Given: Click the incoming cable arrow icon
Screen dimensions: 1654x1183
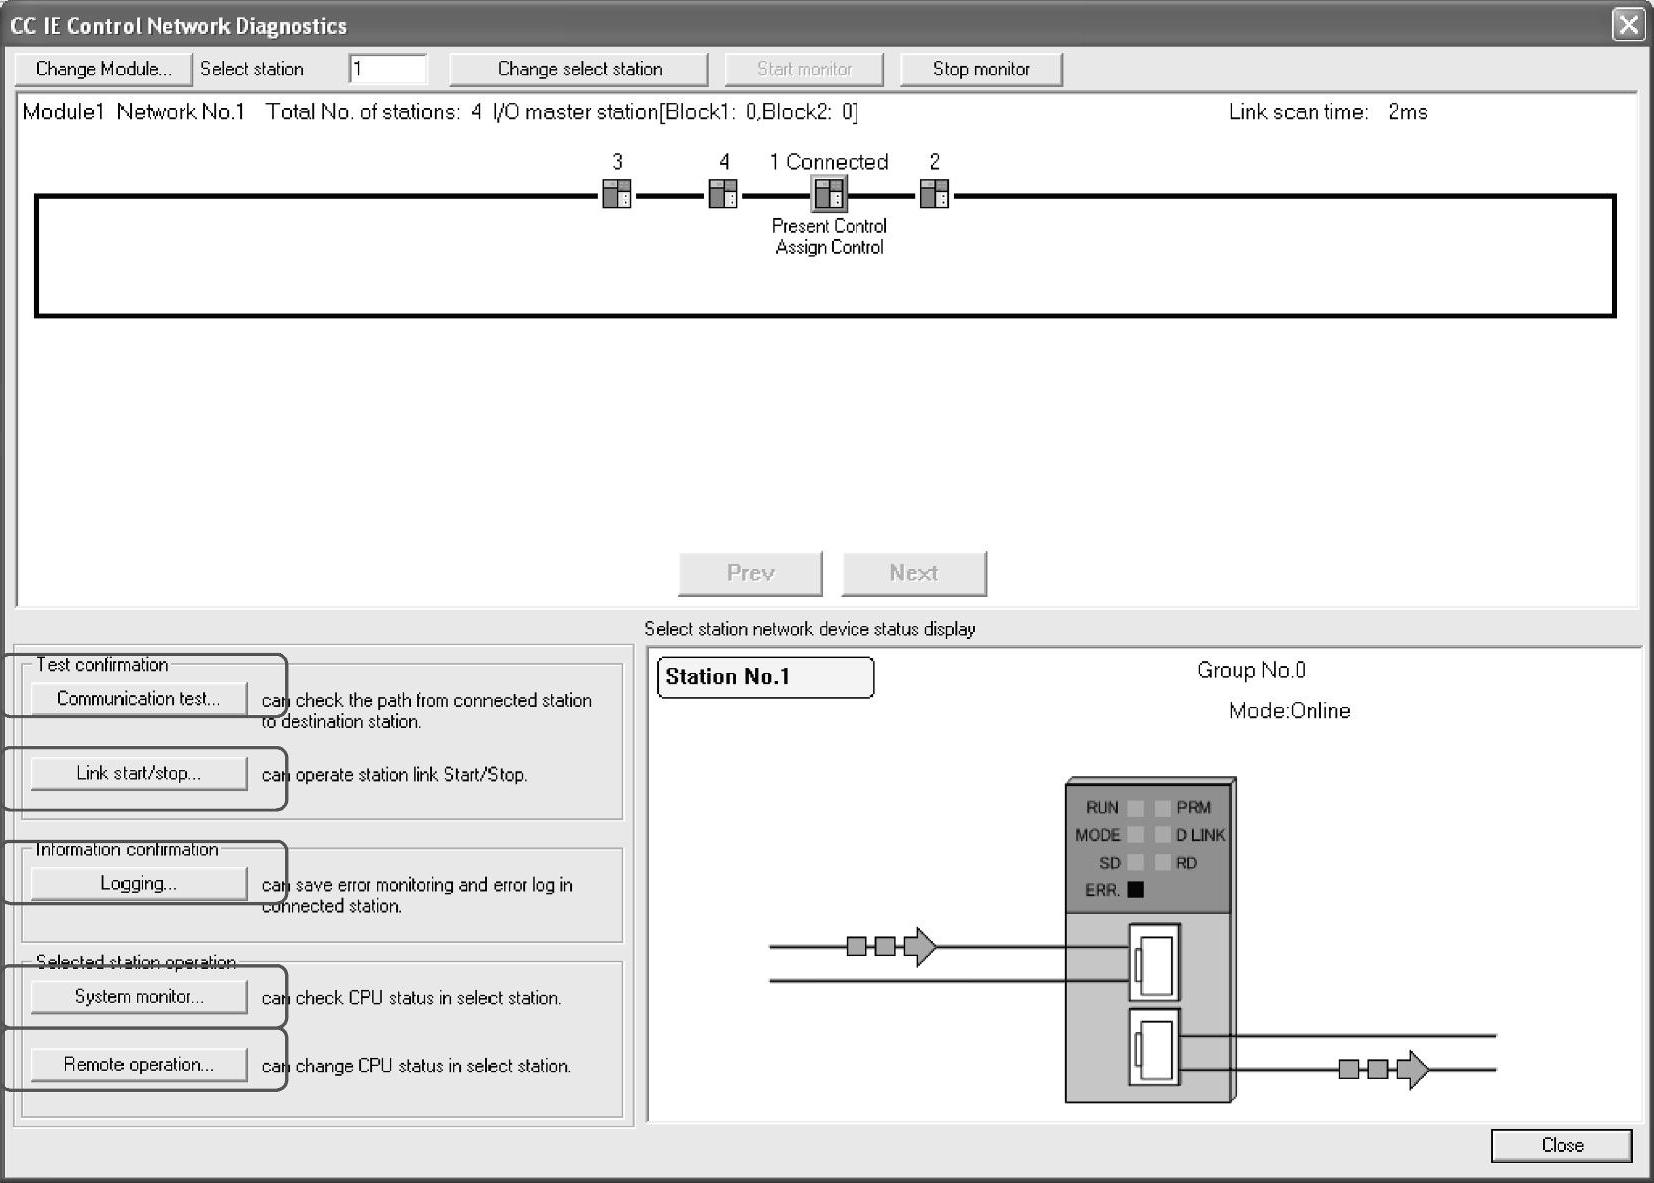Looking at the screenshot, I should (x=891, y=946).
